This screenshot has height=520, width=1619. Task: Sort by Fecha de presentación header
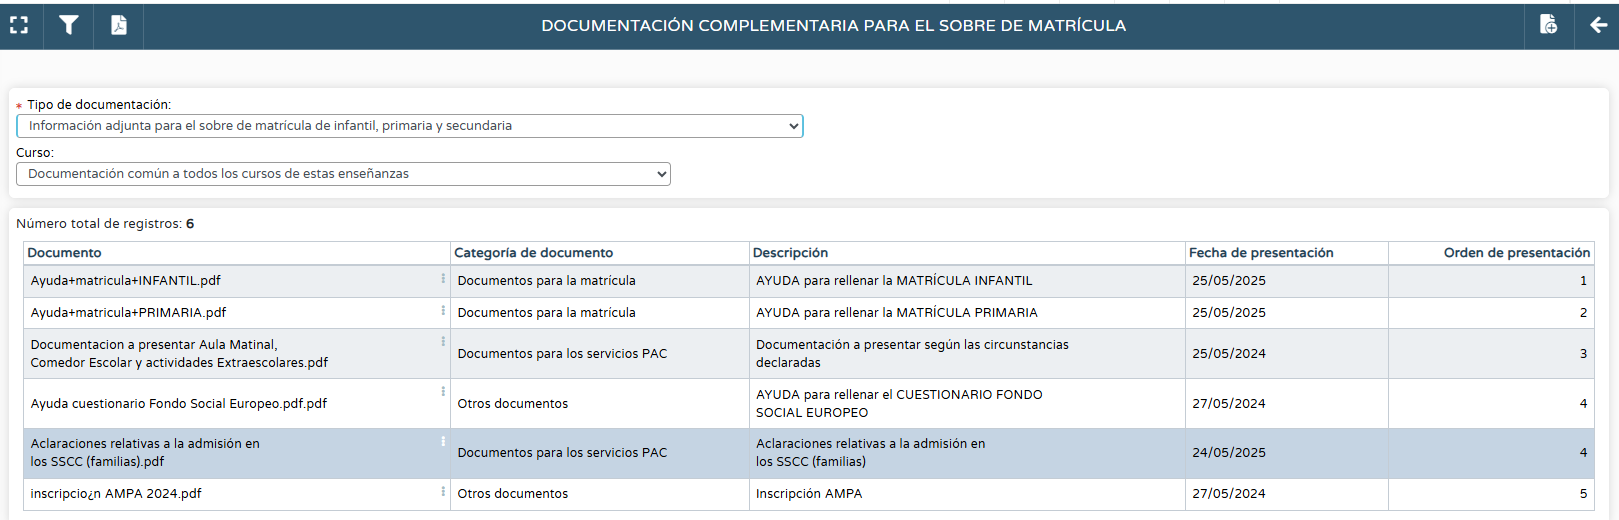1261,253
